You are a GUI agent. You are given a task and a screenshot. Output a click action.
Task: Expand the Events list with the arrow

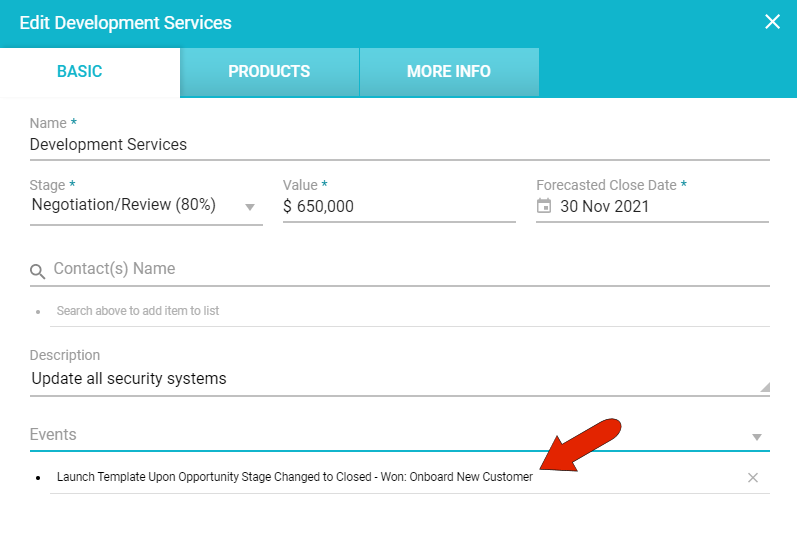[757, 437]
